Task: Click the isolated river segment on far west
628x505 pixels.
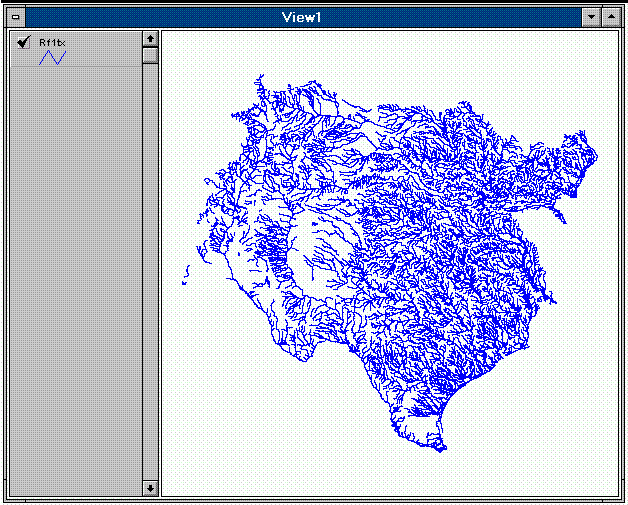Action: click(186, 276)
